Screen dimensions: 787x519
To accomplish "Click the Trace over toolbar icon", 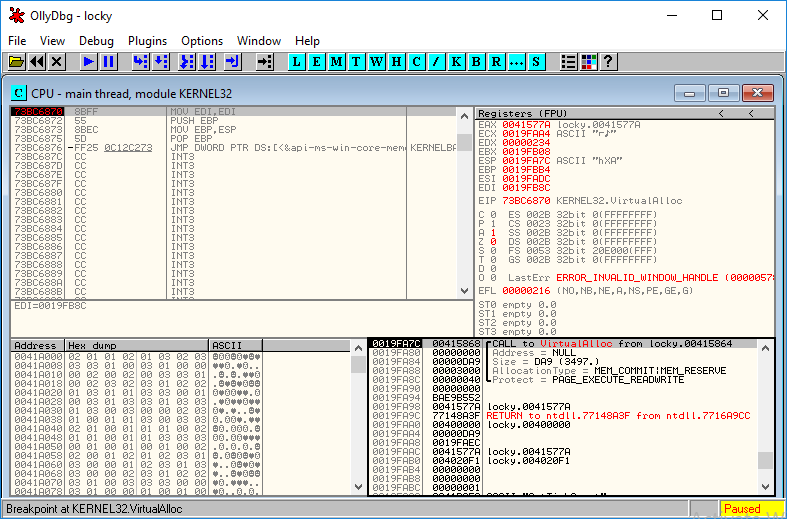I will (x=206, y=62).
